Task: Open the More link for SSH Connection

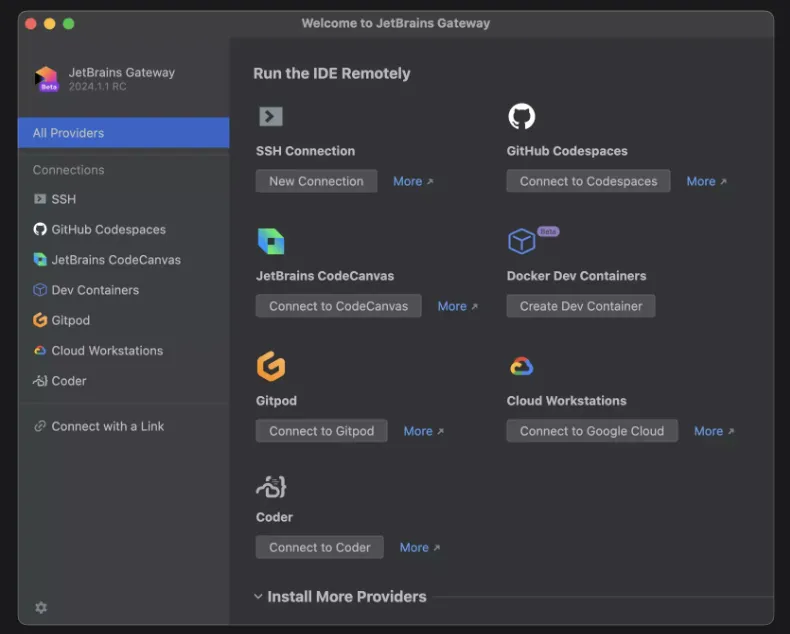Action: click(413, 181)
